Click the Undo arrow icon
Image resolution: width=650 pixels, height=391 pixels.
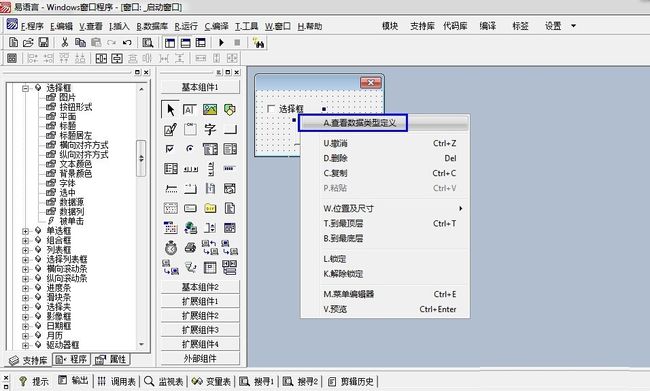(127, 42)
